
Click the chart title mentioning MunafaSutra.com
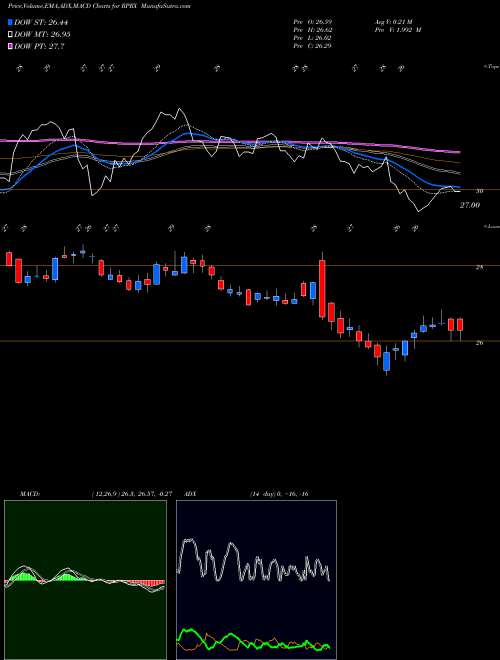[x=99, y=7]
